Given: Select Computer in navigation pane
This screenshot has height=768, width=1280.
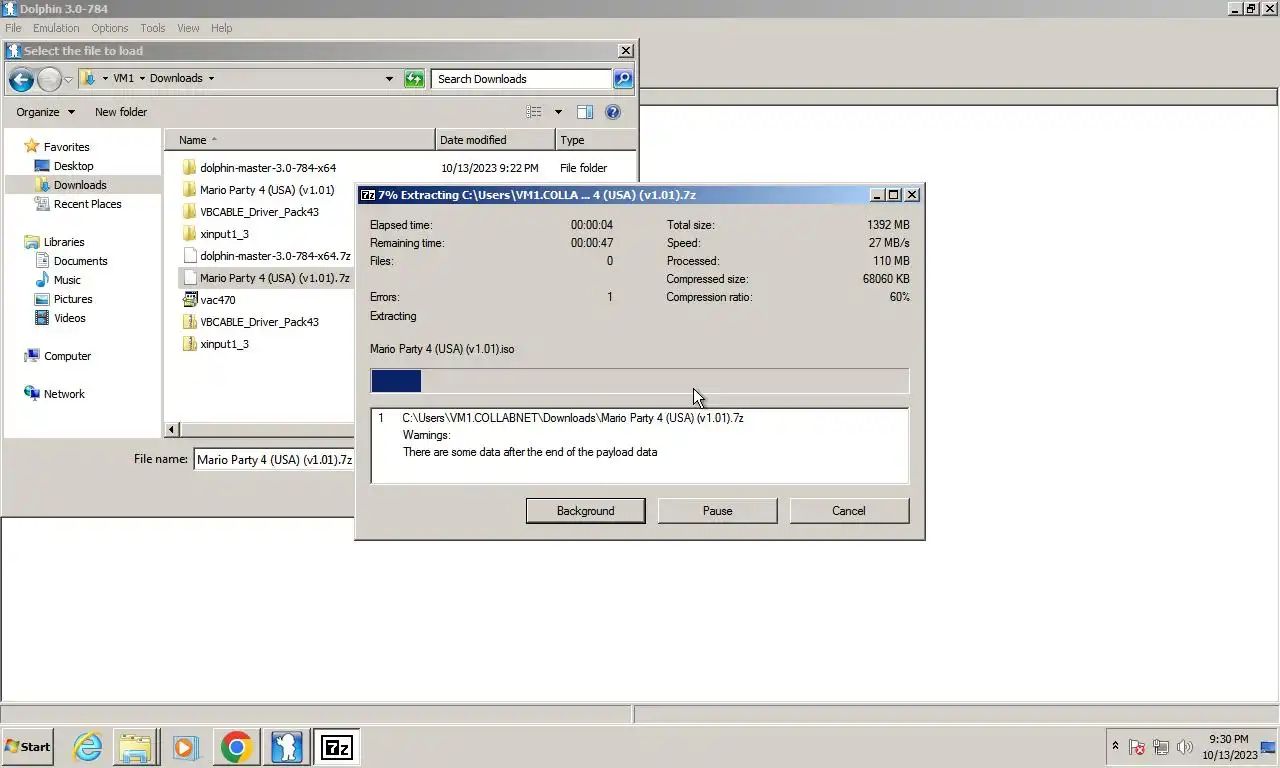Looking at the screenshot, I should 67,356.
